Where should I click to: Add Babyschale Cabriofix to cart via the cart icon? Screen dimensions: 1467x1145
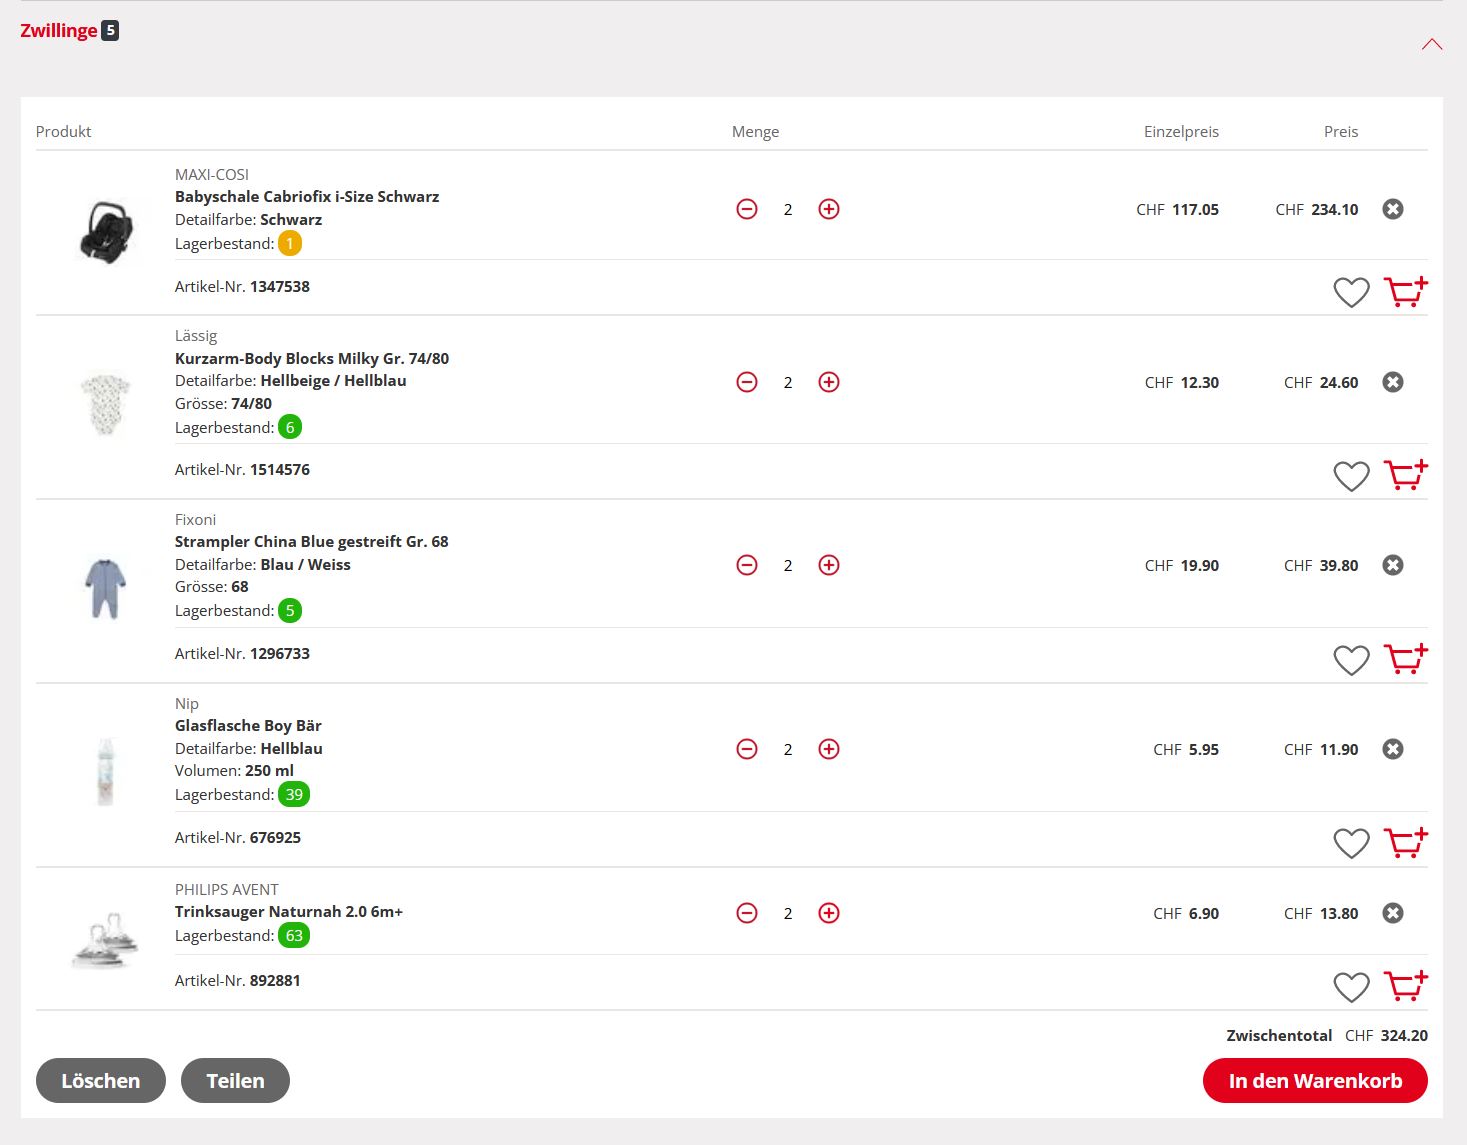(1406, 291)
